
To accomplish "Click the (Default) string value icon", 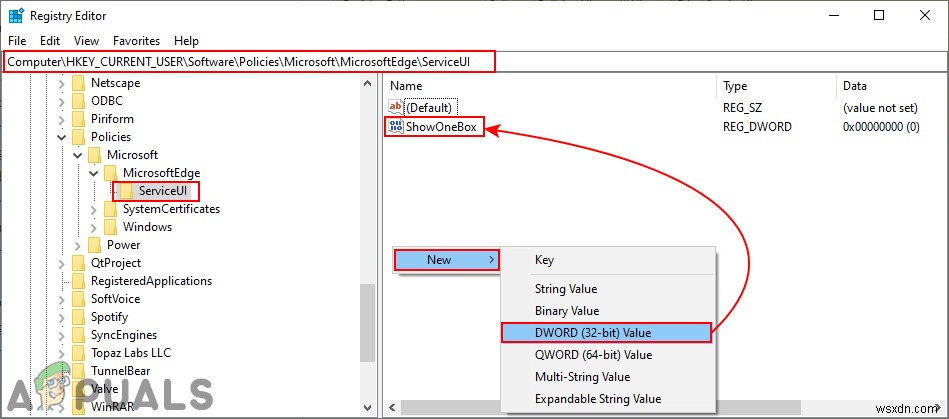I will [x=396, y=108].
